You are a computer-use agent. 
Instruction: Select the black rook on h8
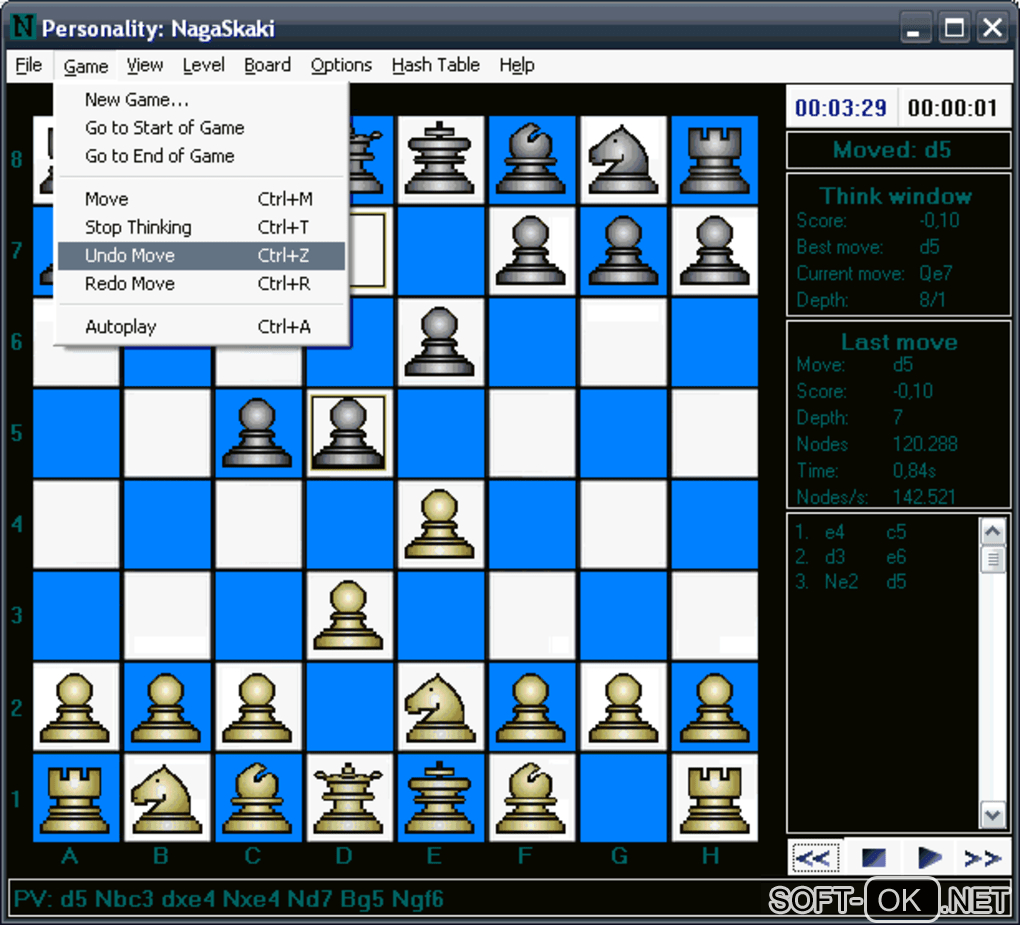pos(714,159)
